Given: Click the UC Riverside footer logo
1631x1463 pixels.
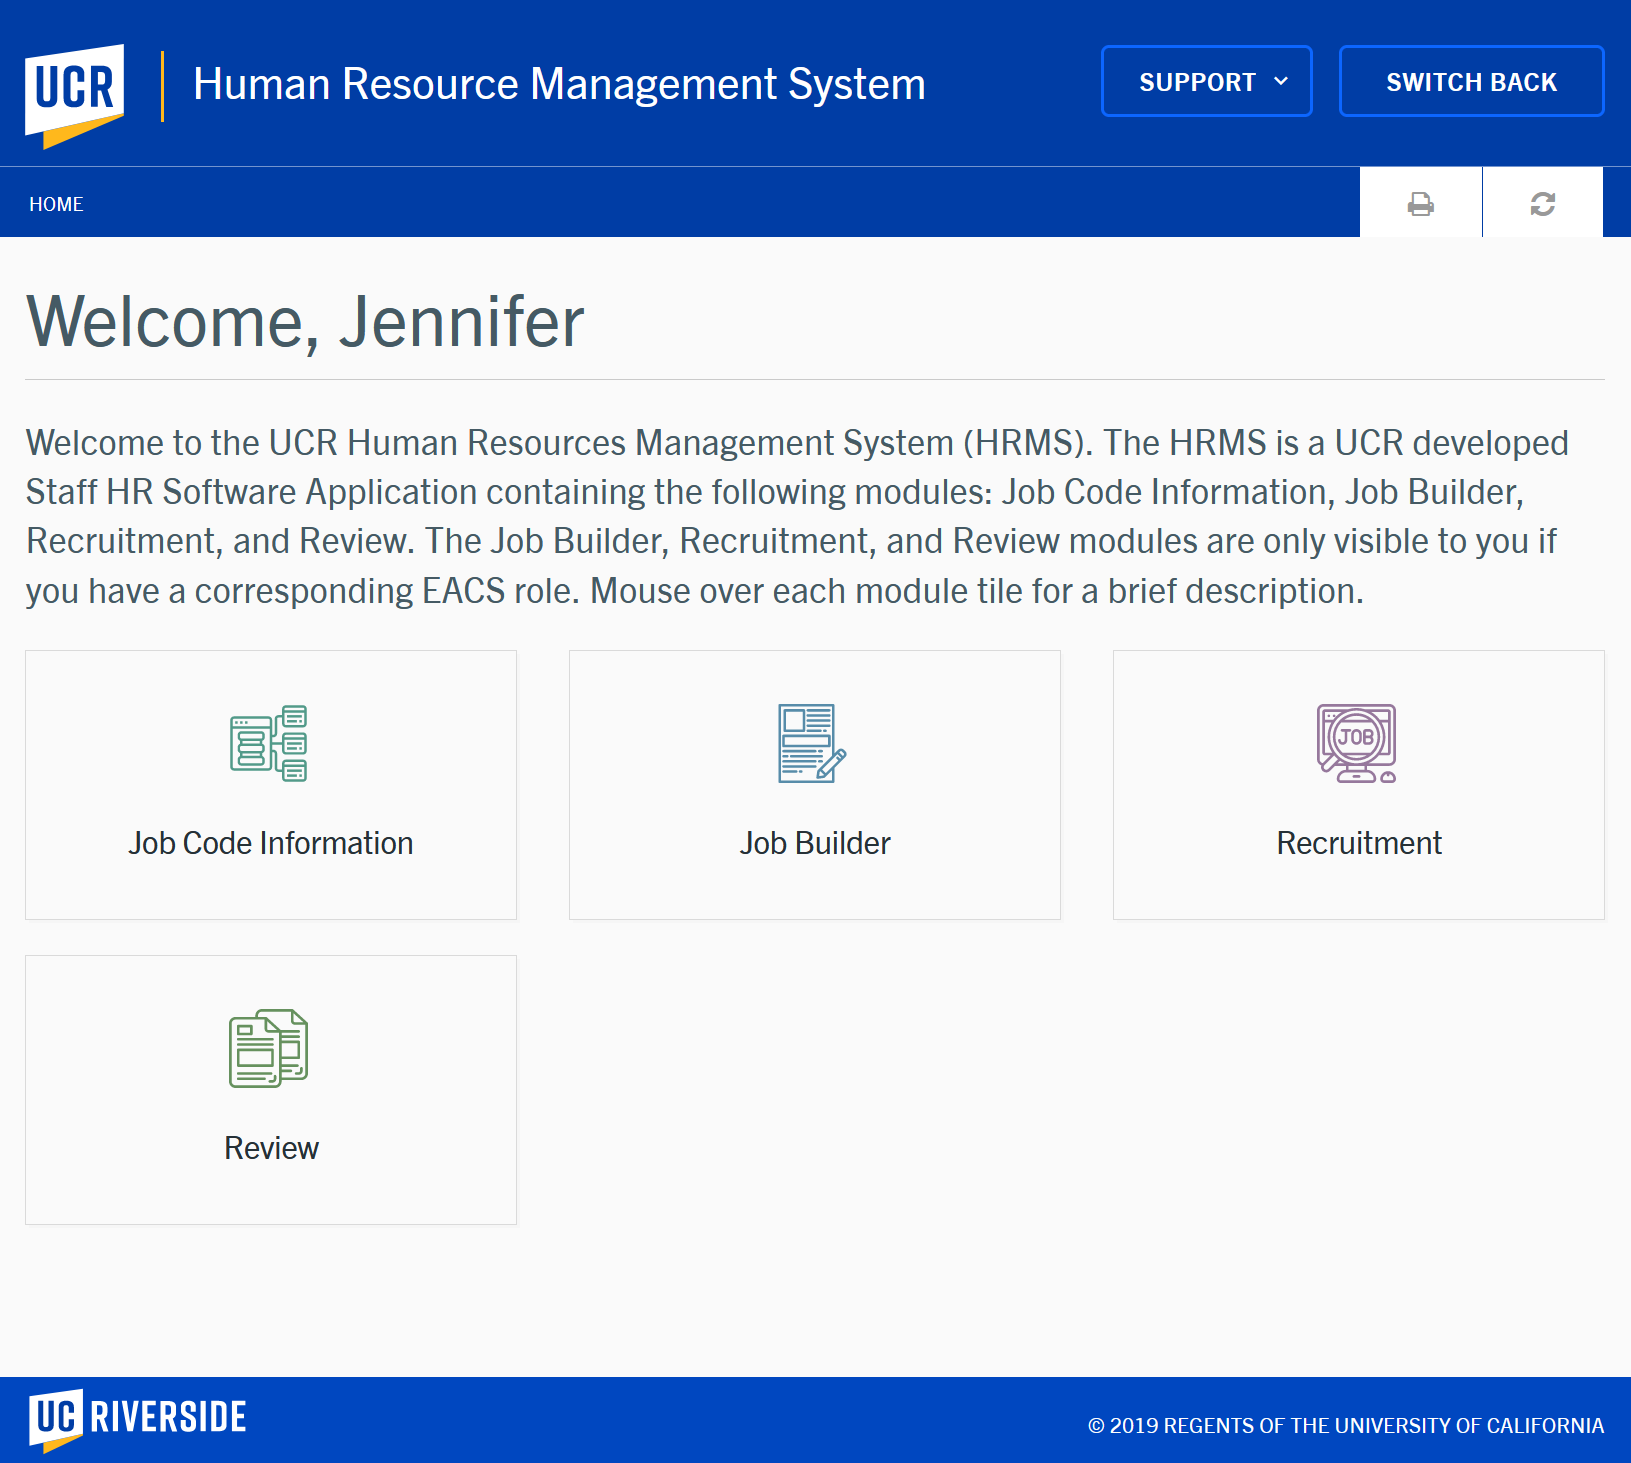Looking at the screenshot, I should (x=138, y=1418).
